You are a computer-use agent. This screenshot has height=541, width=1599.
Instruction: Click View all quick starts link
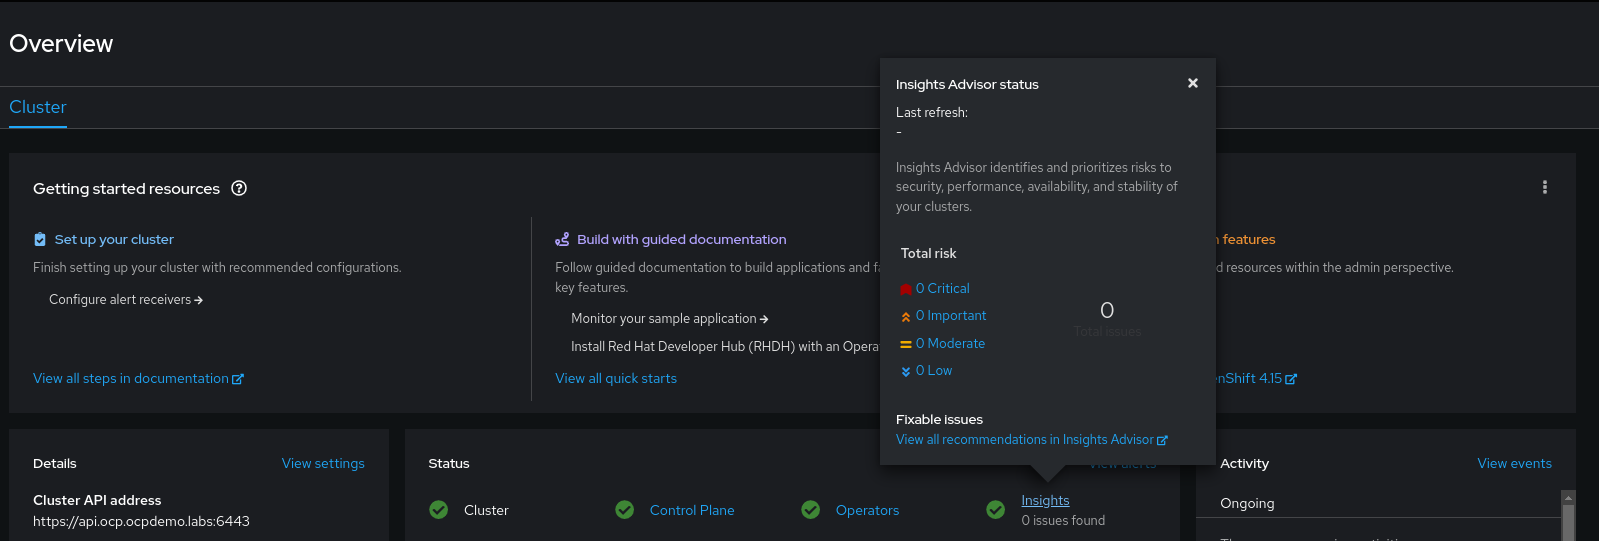(615, 379)
